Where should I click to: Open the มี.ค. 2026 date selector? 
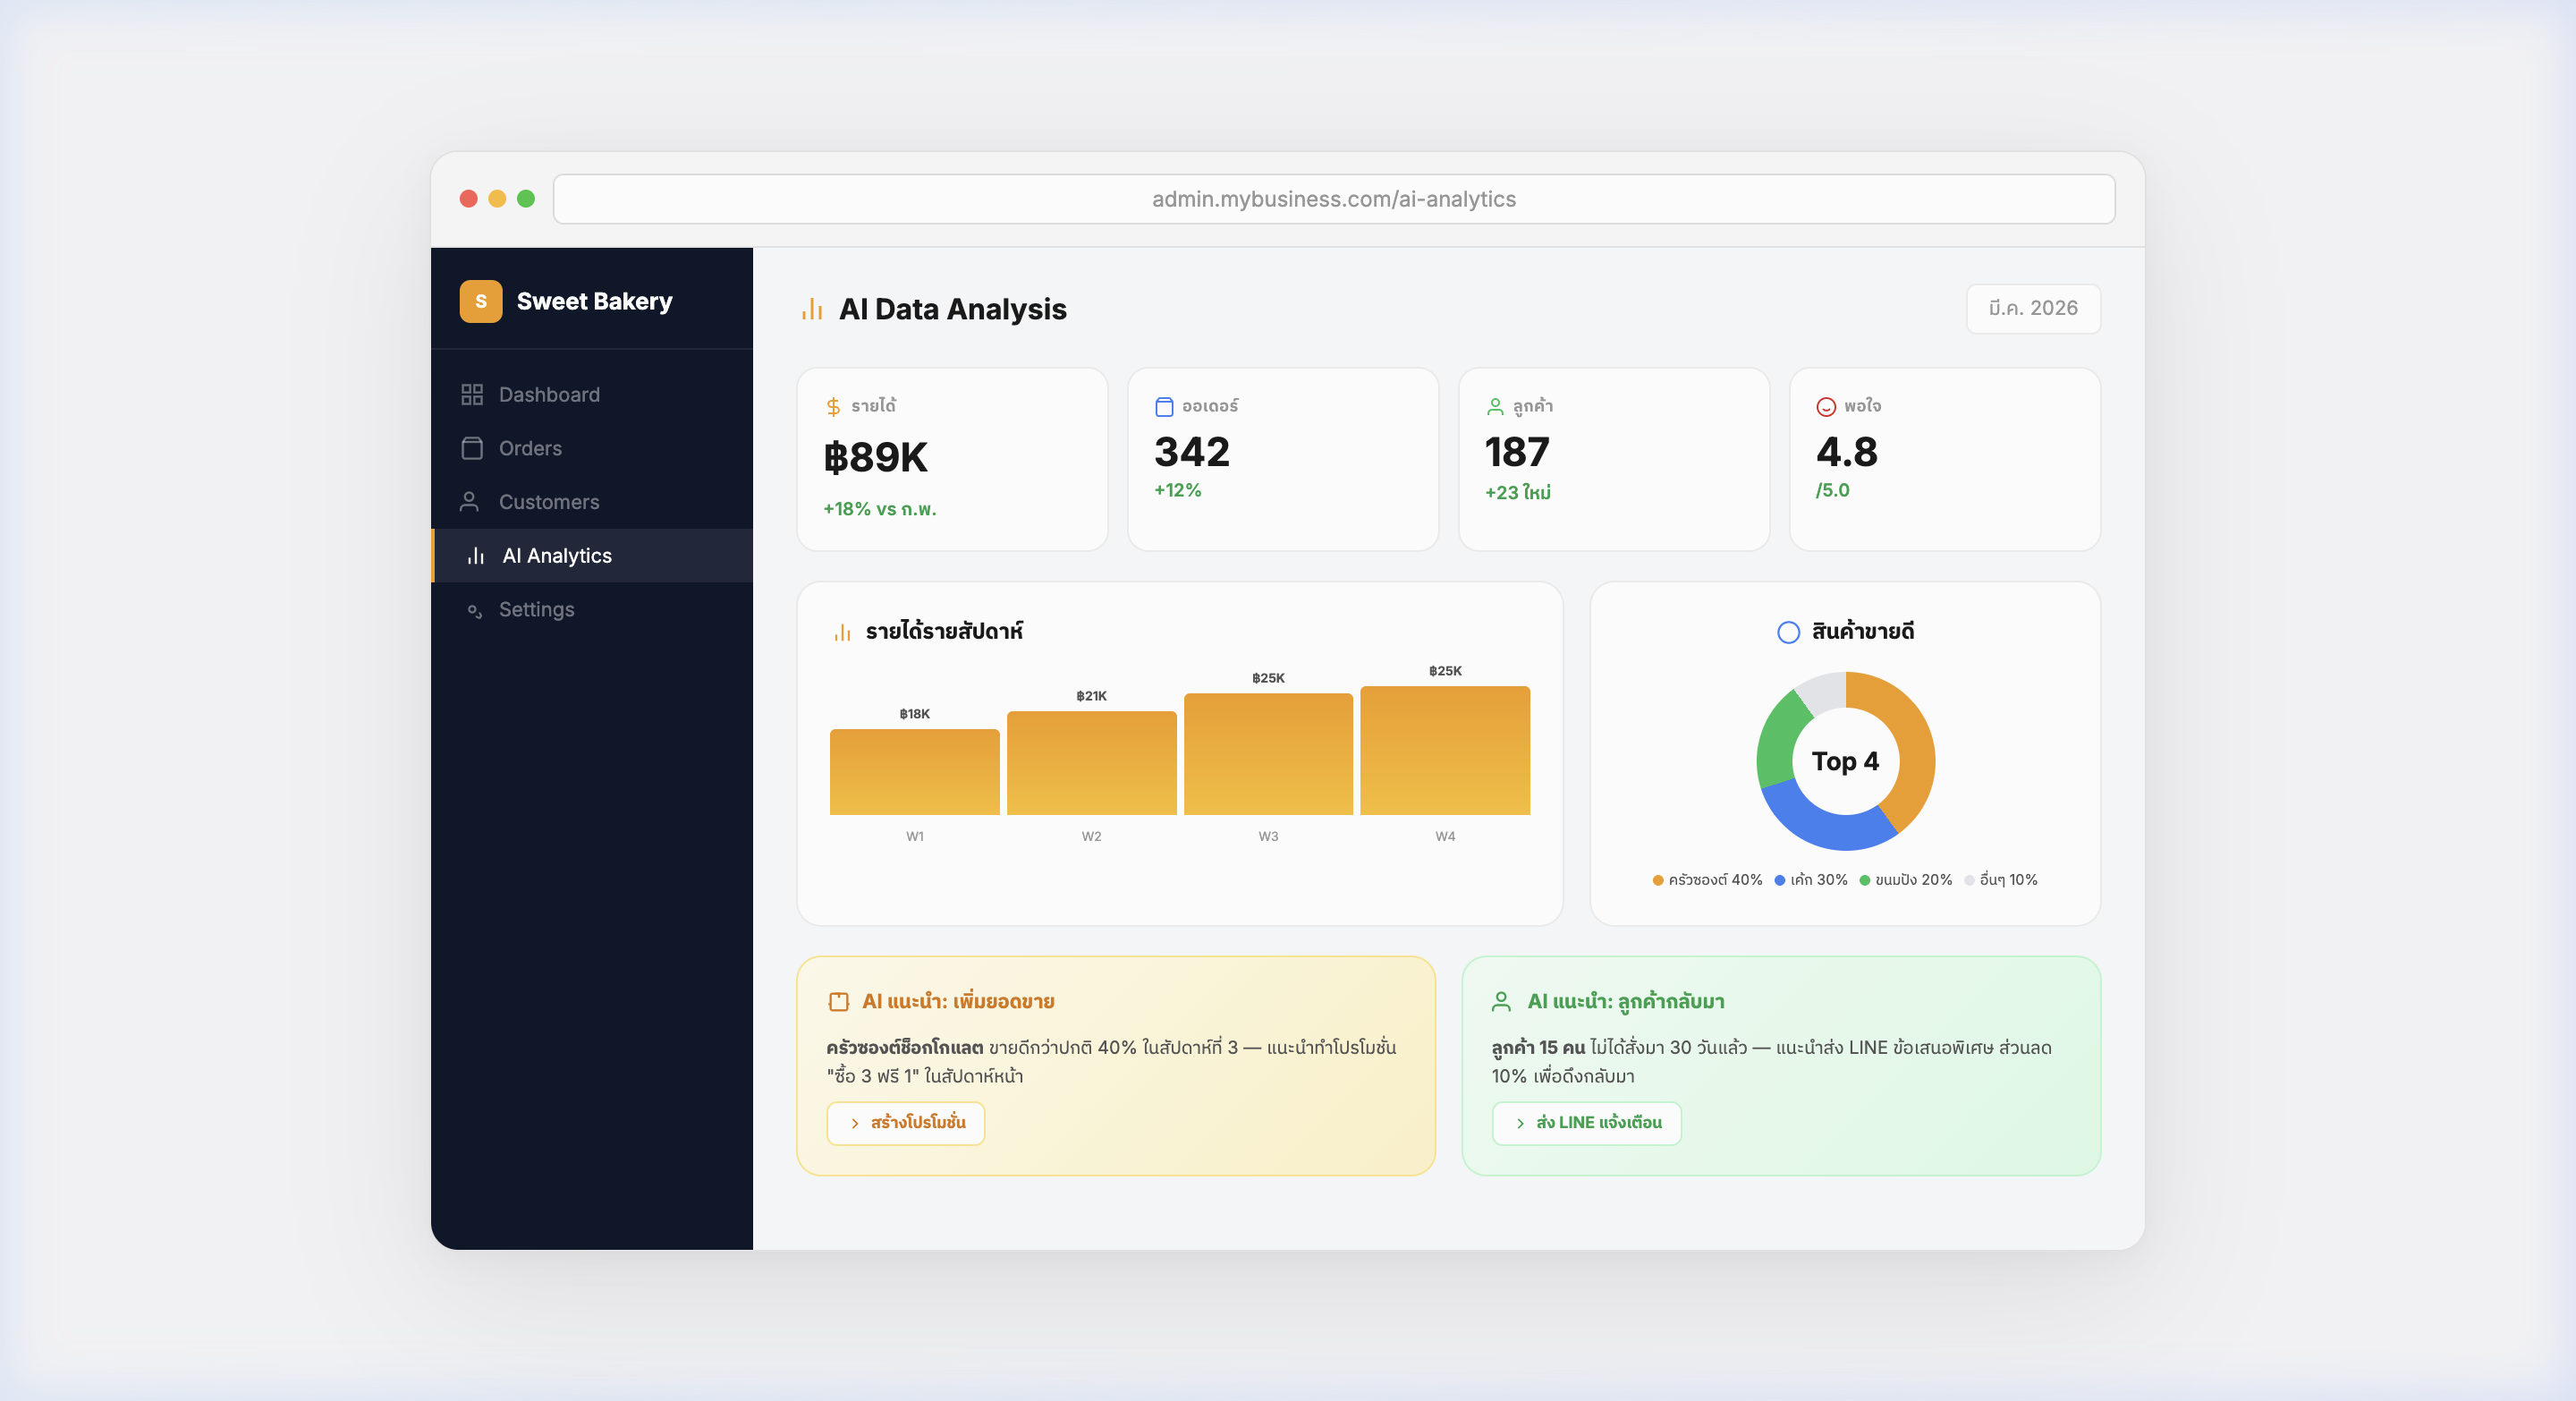[x=2033, y=309]
